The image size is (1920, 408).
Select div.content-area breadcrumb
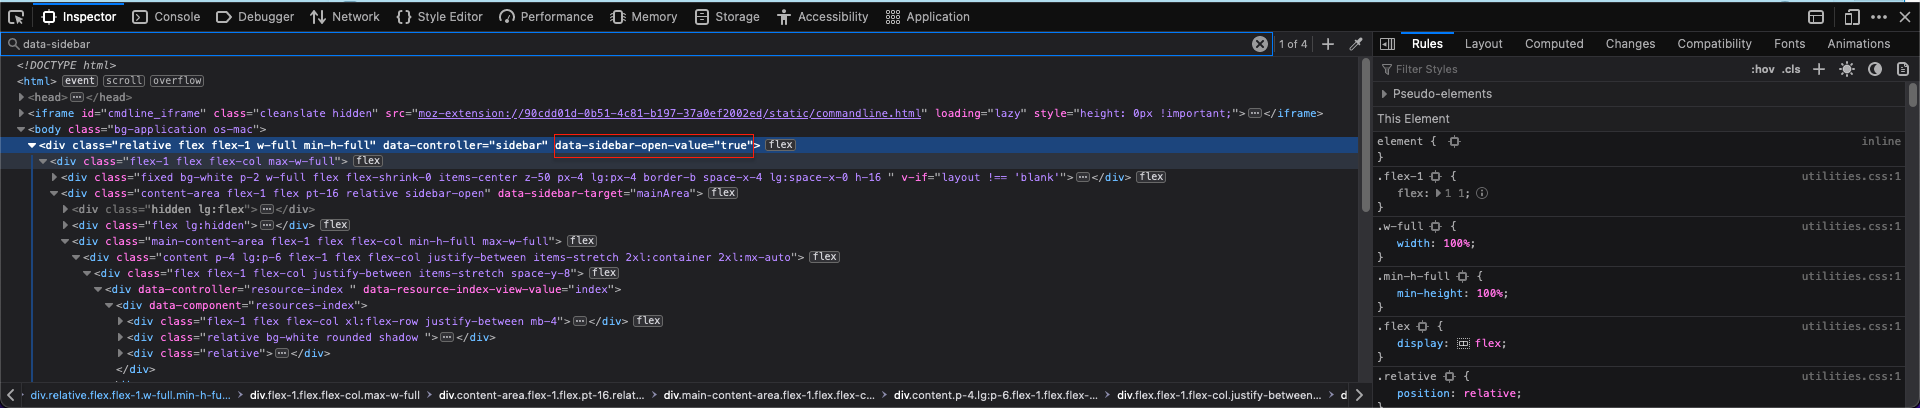tap(541, 395)
